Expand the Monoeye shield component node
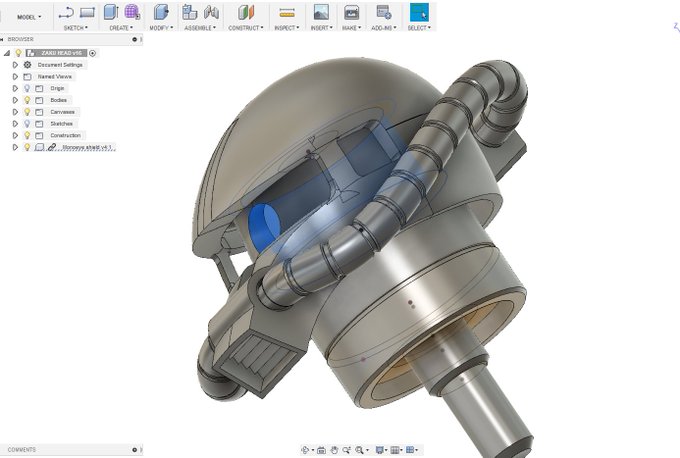This screenshot has width=680, height=458. [x=16, y=147]
